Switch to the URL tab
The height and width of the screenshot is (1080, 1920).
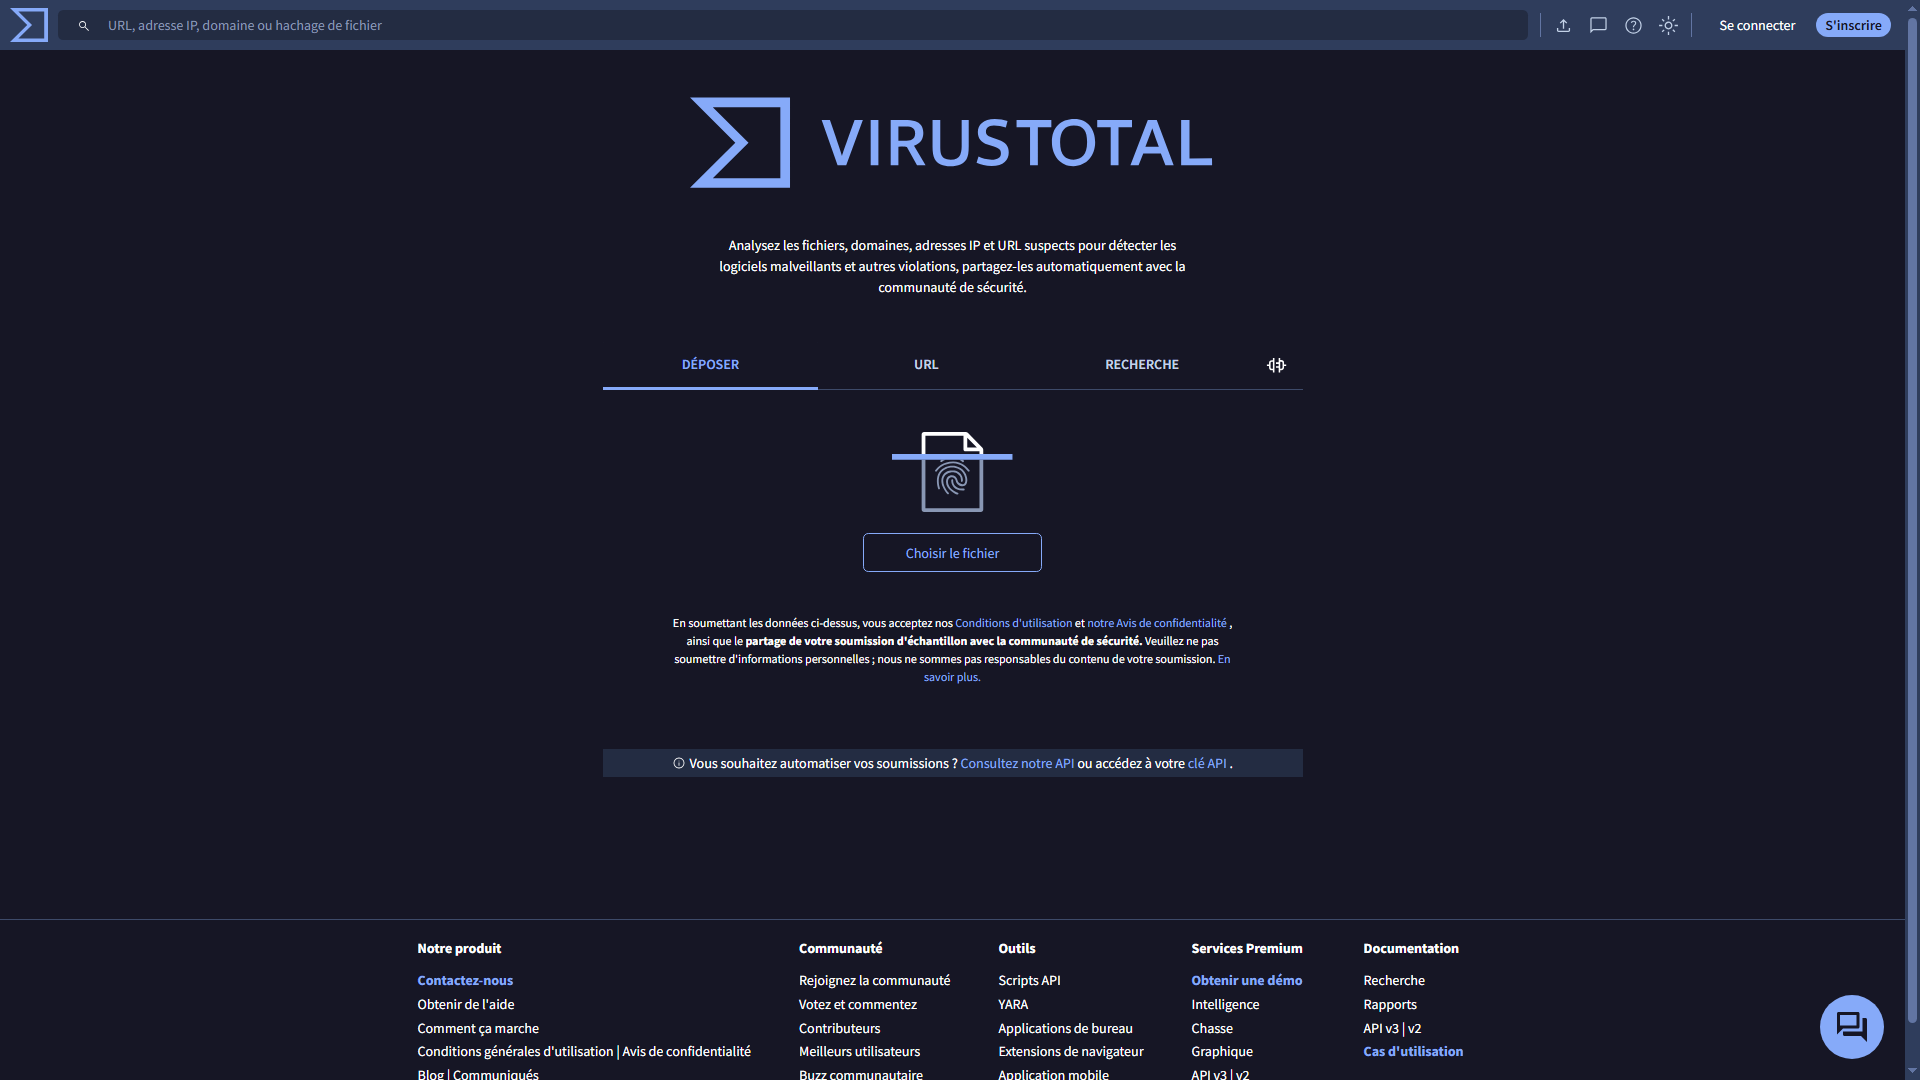click(926, 365)
